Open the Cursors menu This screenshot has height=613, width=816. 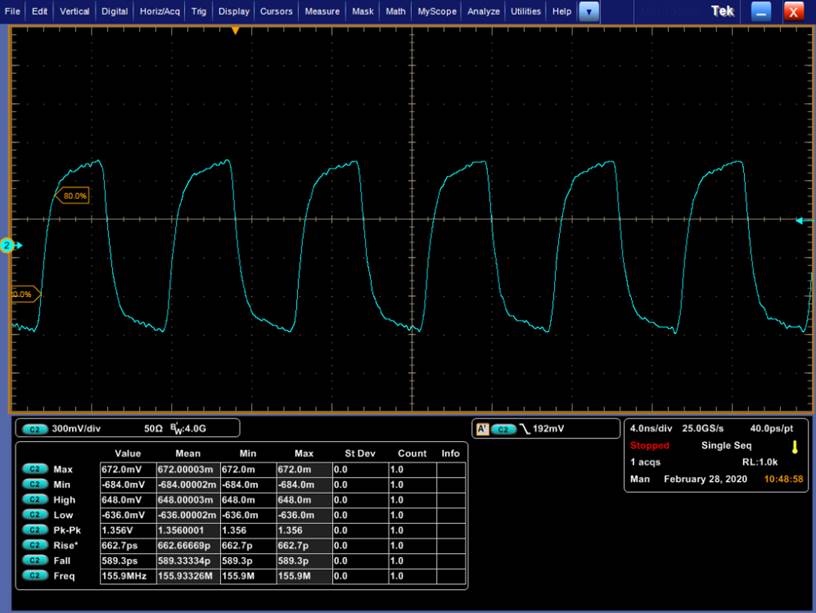pos(276,11)
